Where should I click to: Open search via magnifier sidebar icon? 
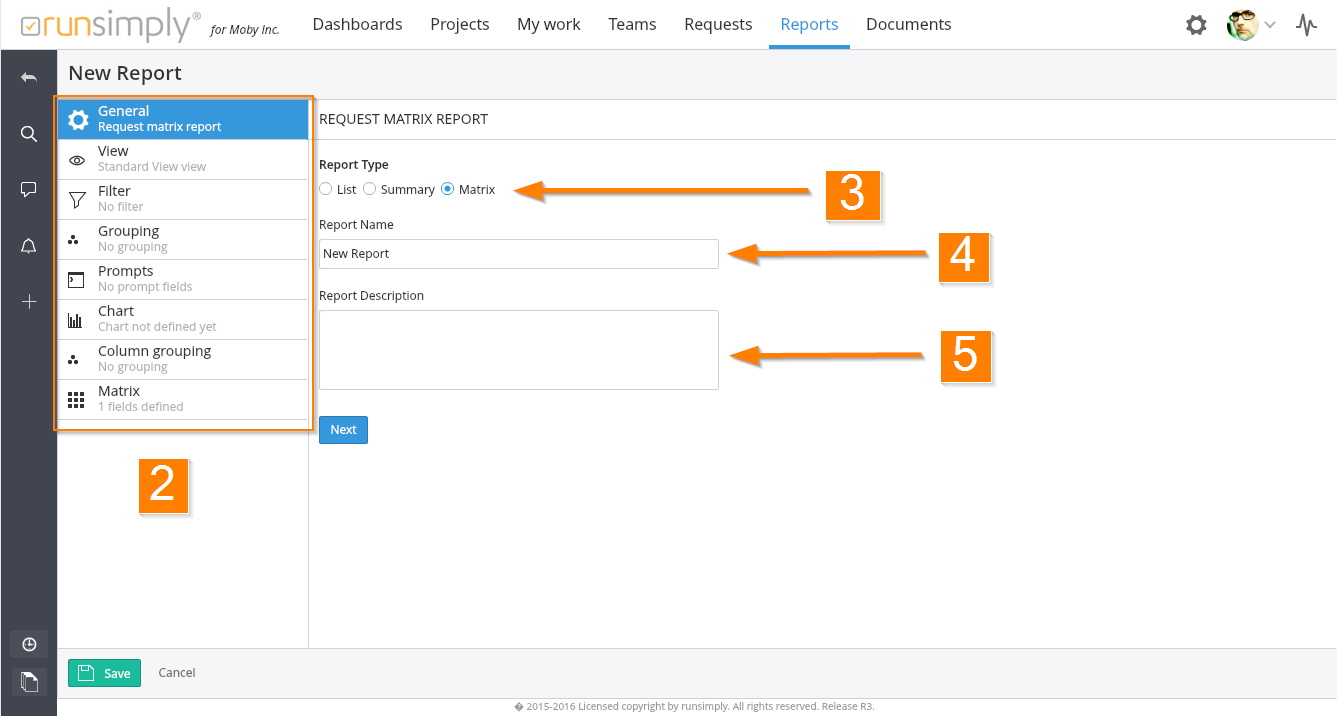[x=29, y=134]
